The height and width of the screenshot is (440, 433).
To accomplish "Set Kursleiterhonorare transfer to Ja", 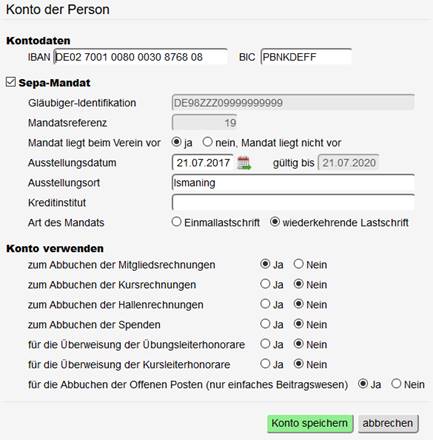I will 265,364.
